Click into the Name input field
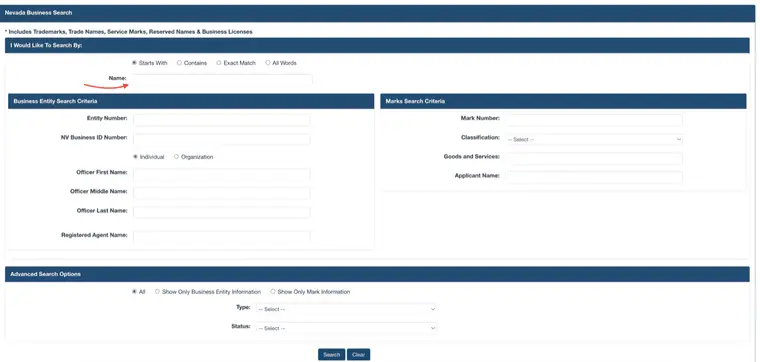The width and height of the screenshot is (760, 362). pos(222,79)
